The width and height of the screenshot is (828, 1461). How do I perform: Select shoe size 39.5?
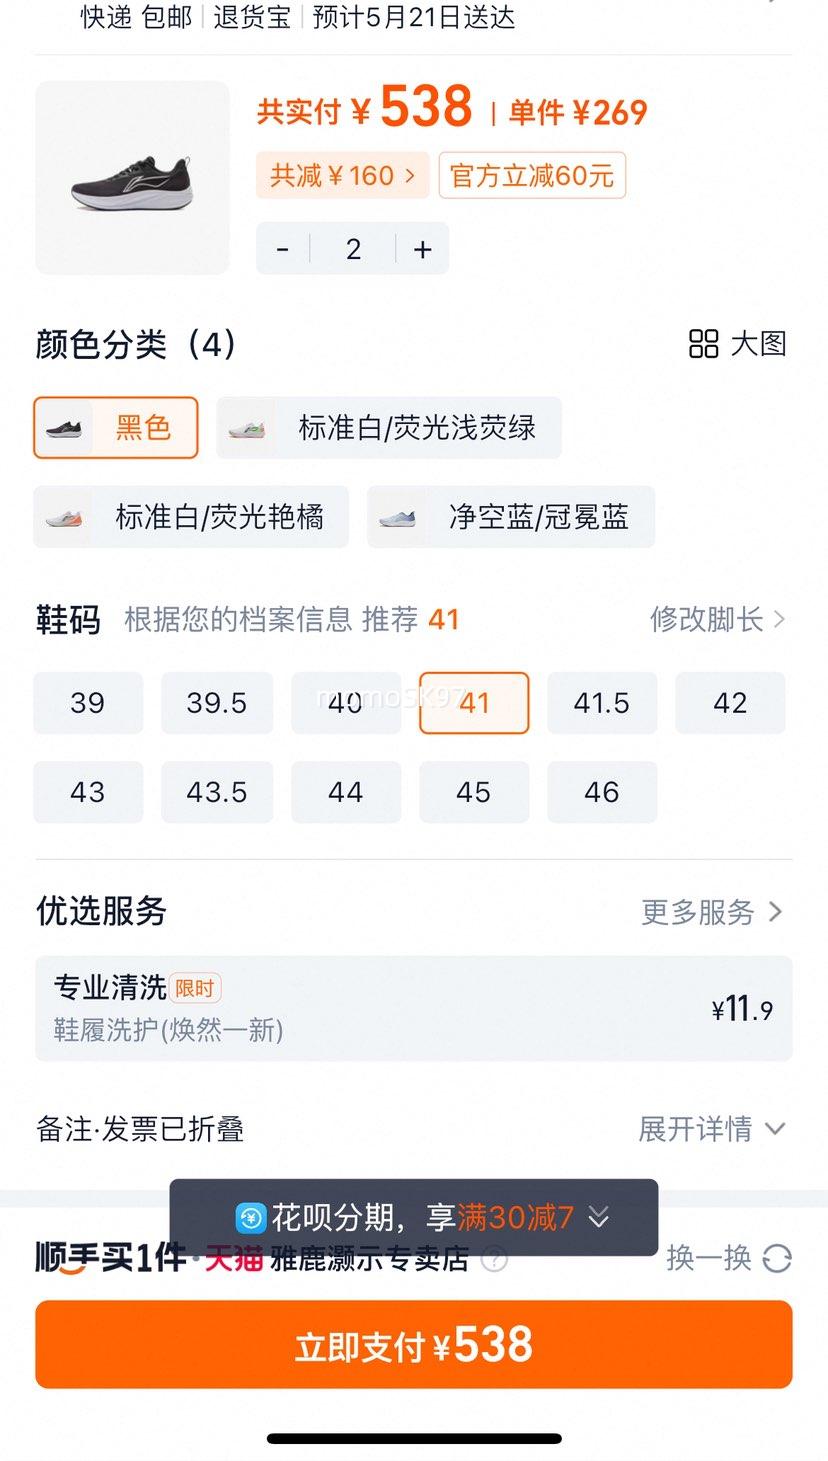point(217,703)
